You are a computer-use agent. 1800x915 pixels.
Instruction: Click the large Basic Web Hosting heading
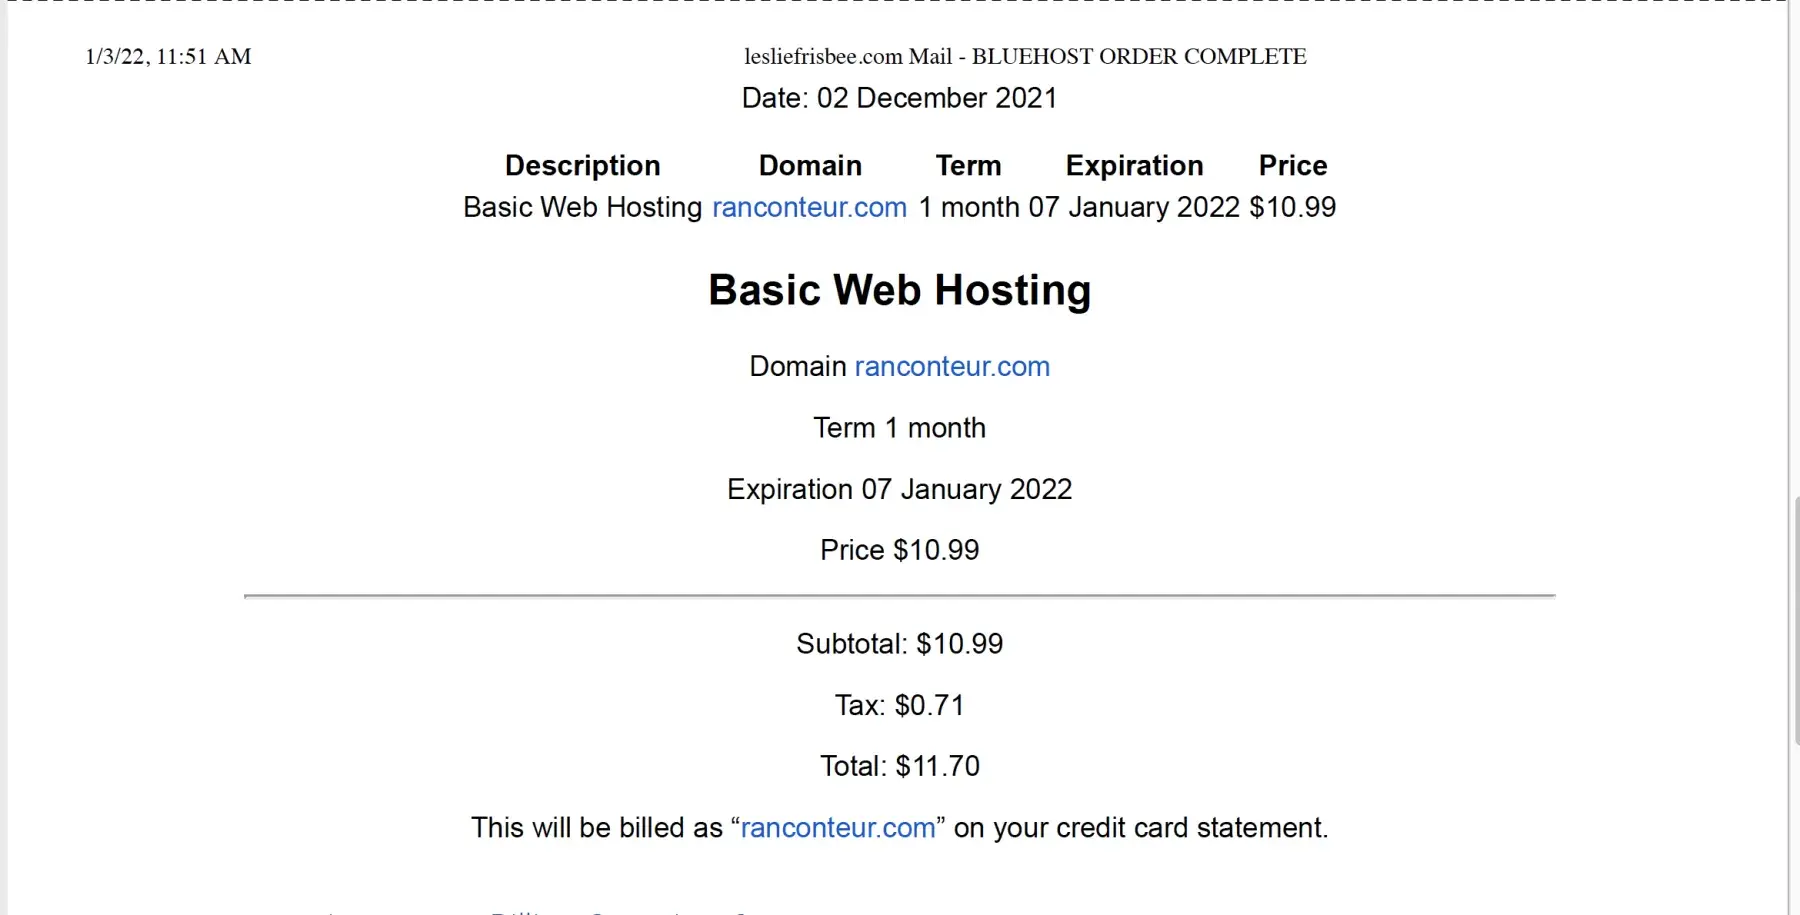pos(899,290)
